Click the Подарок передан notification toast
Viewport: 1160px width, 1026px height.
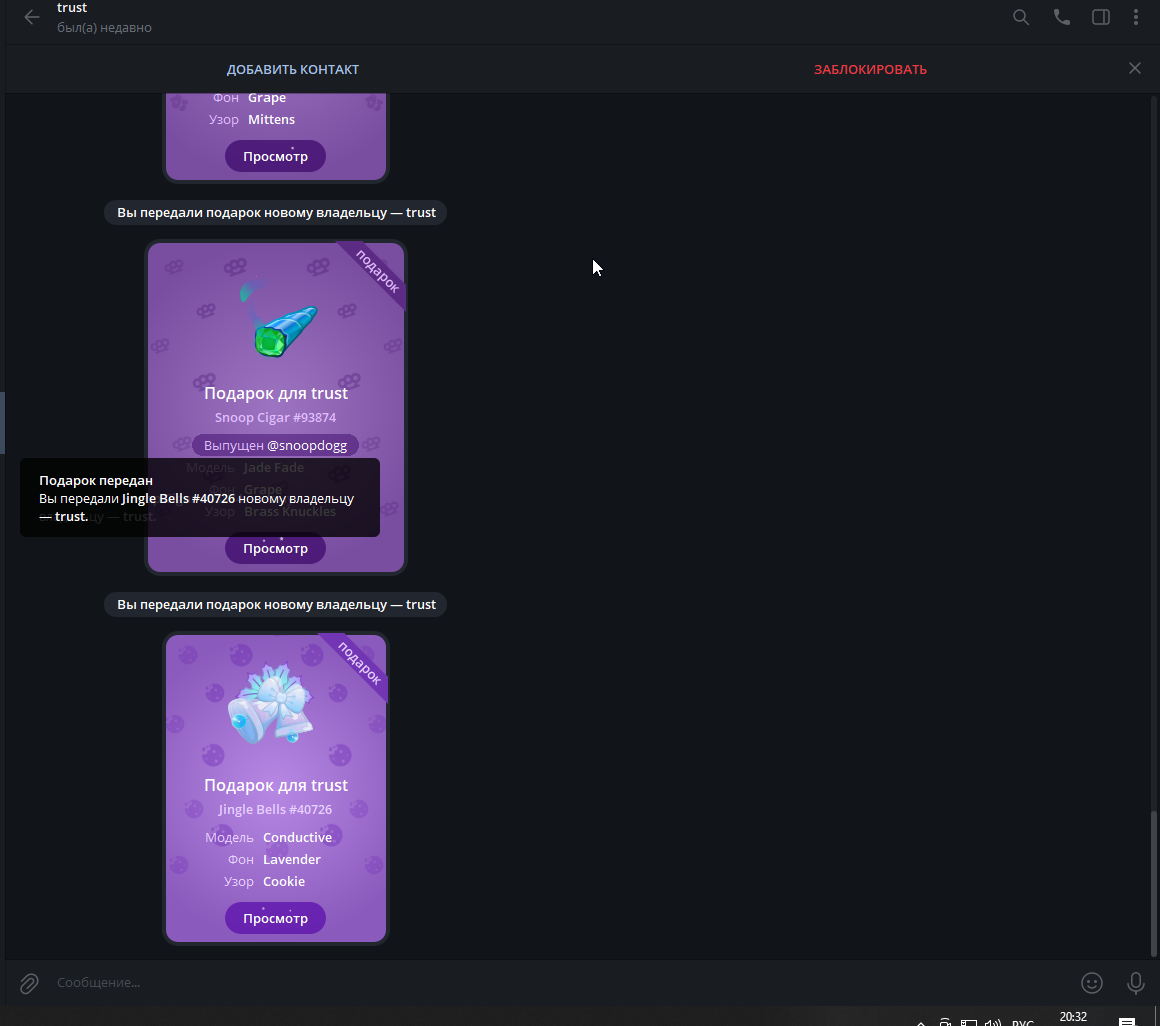[x=200, y=498]
